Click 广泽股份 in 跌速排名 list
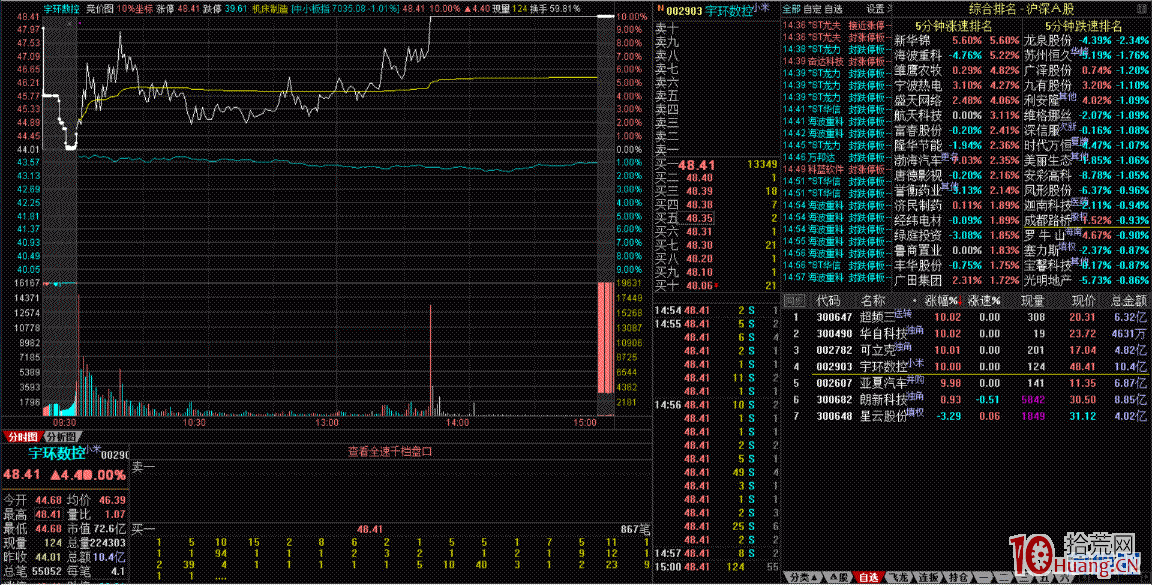This screenshot has height=585, width=1152. 1047,71
